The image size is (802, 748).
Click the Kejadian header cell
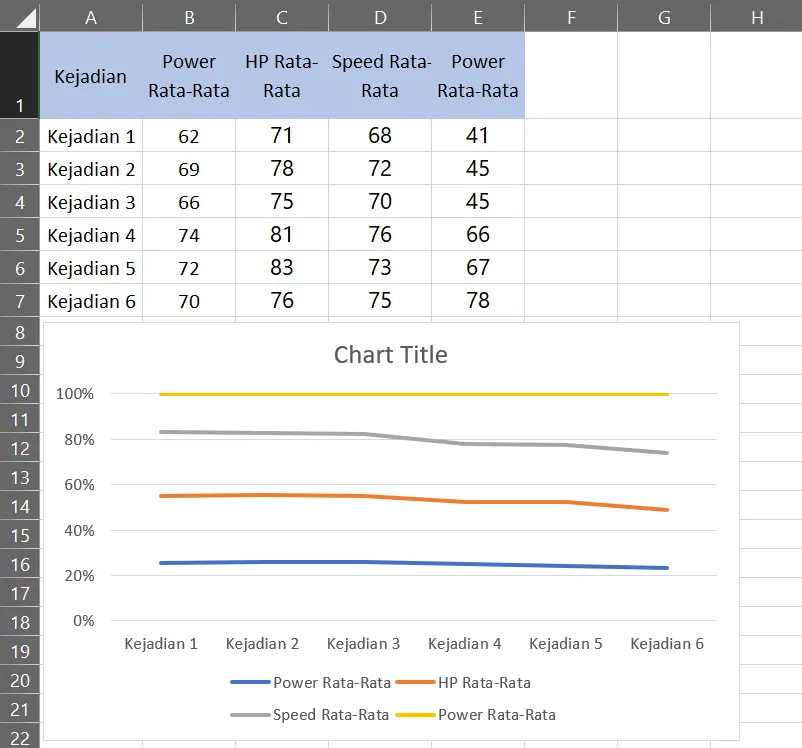91,75
